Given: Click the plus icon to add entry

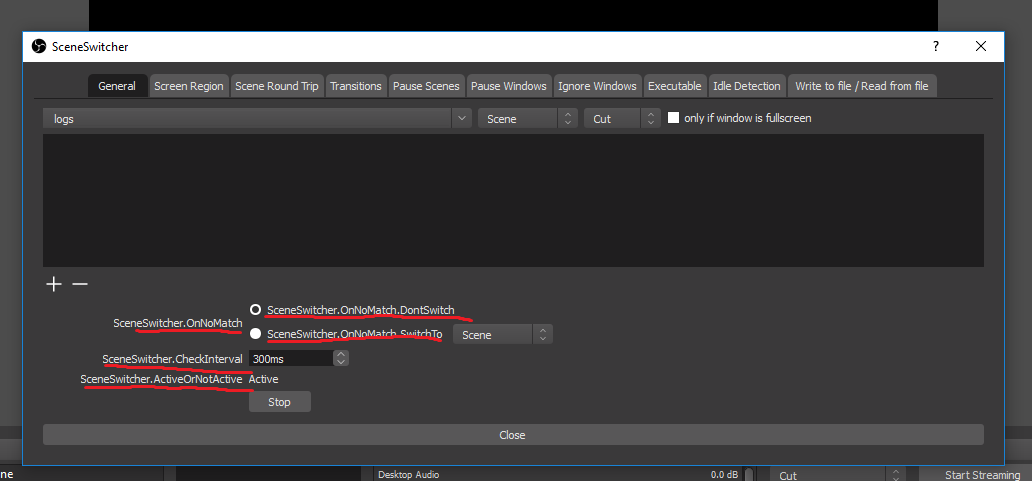Looking at the screenshot, I should [53, 284].
